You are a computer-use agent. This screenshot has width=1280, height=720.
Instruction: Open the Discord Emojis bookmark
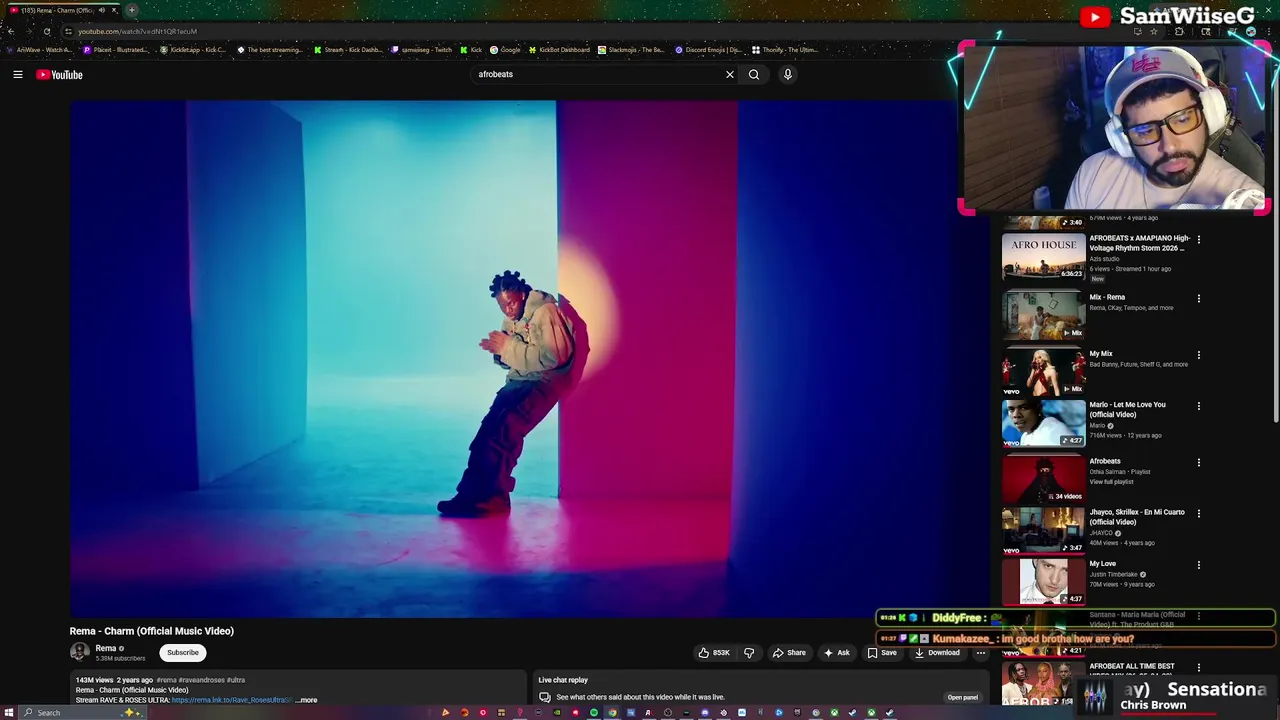click(708, 50)
